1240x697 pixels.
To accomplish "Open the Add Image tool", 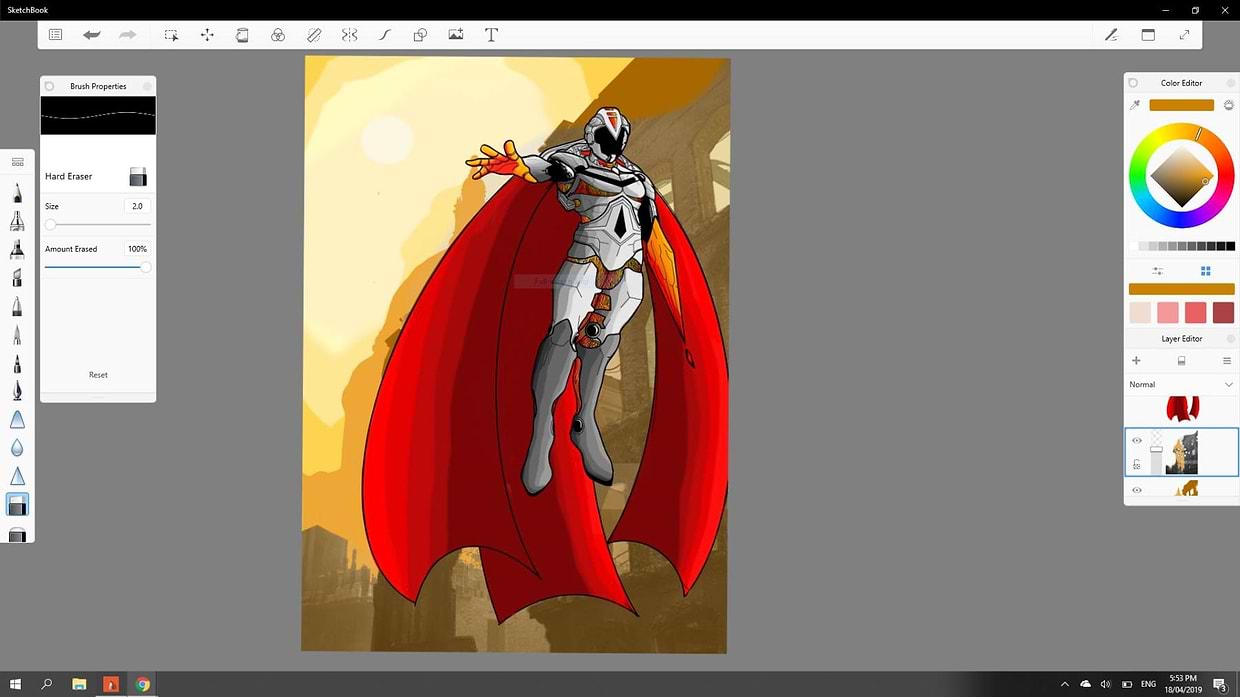I will (x=456, y=35).
